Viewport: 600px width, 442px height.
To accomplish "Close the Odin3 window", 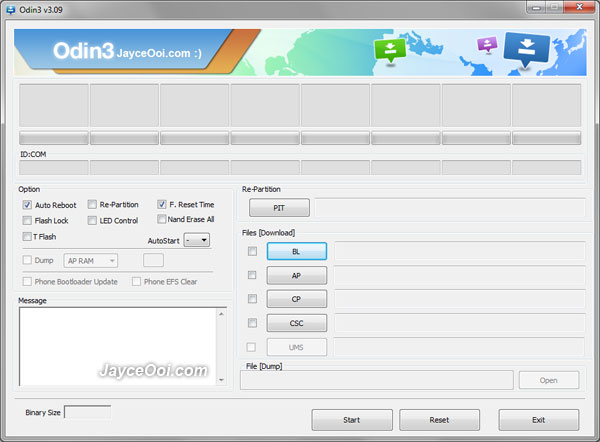I will [x=580, y=7].
